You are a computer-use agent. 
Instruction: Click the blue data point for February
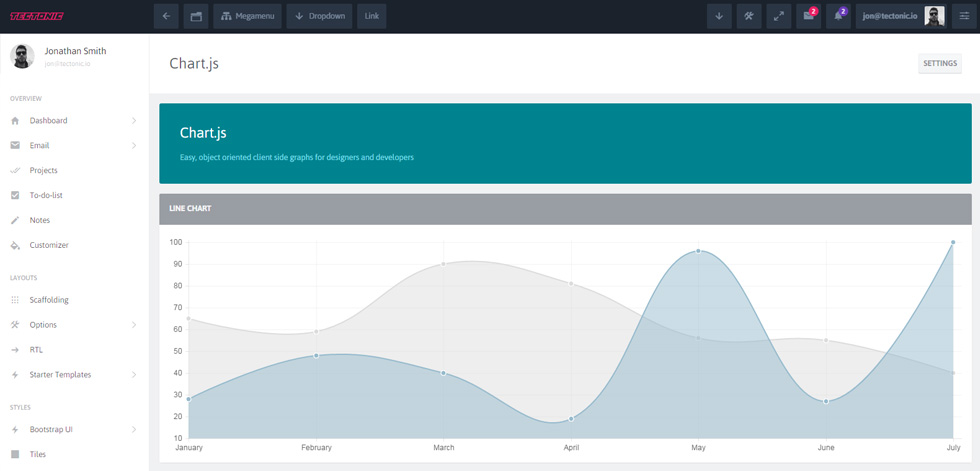316,355
